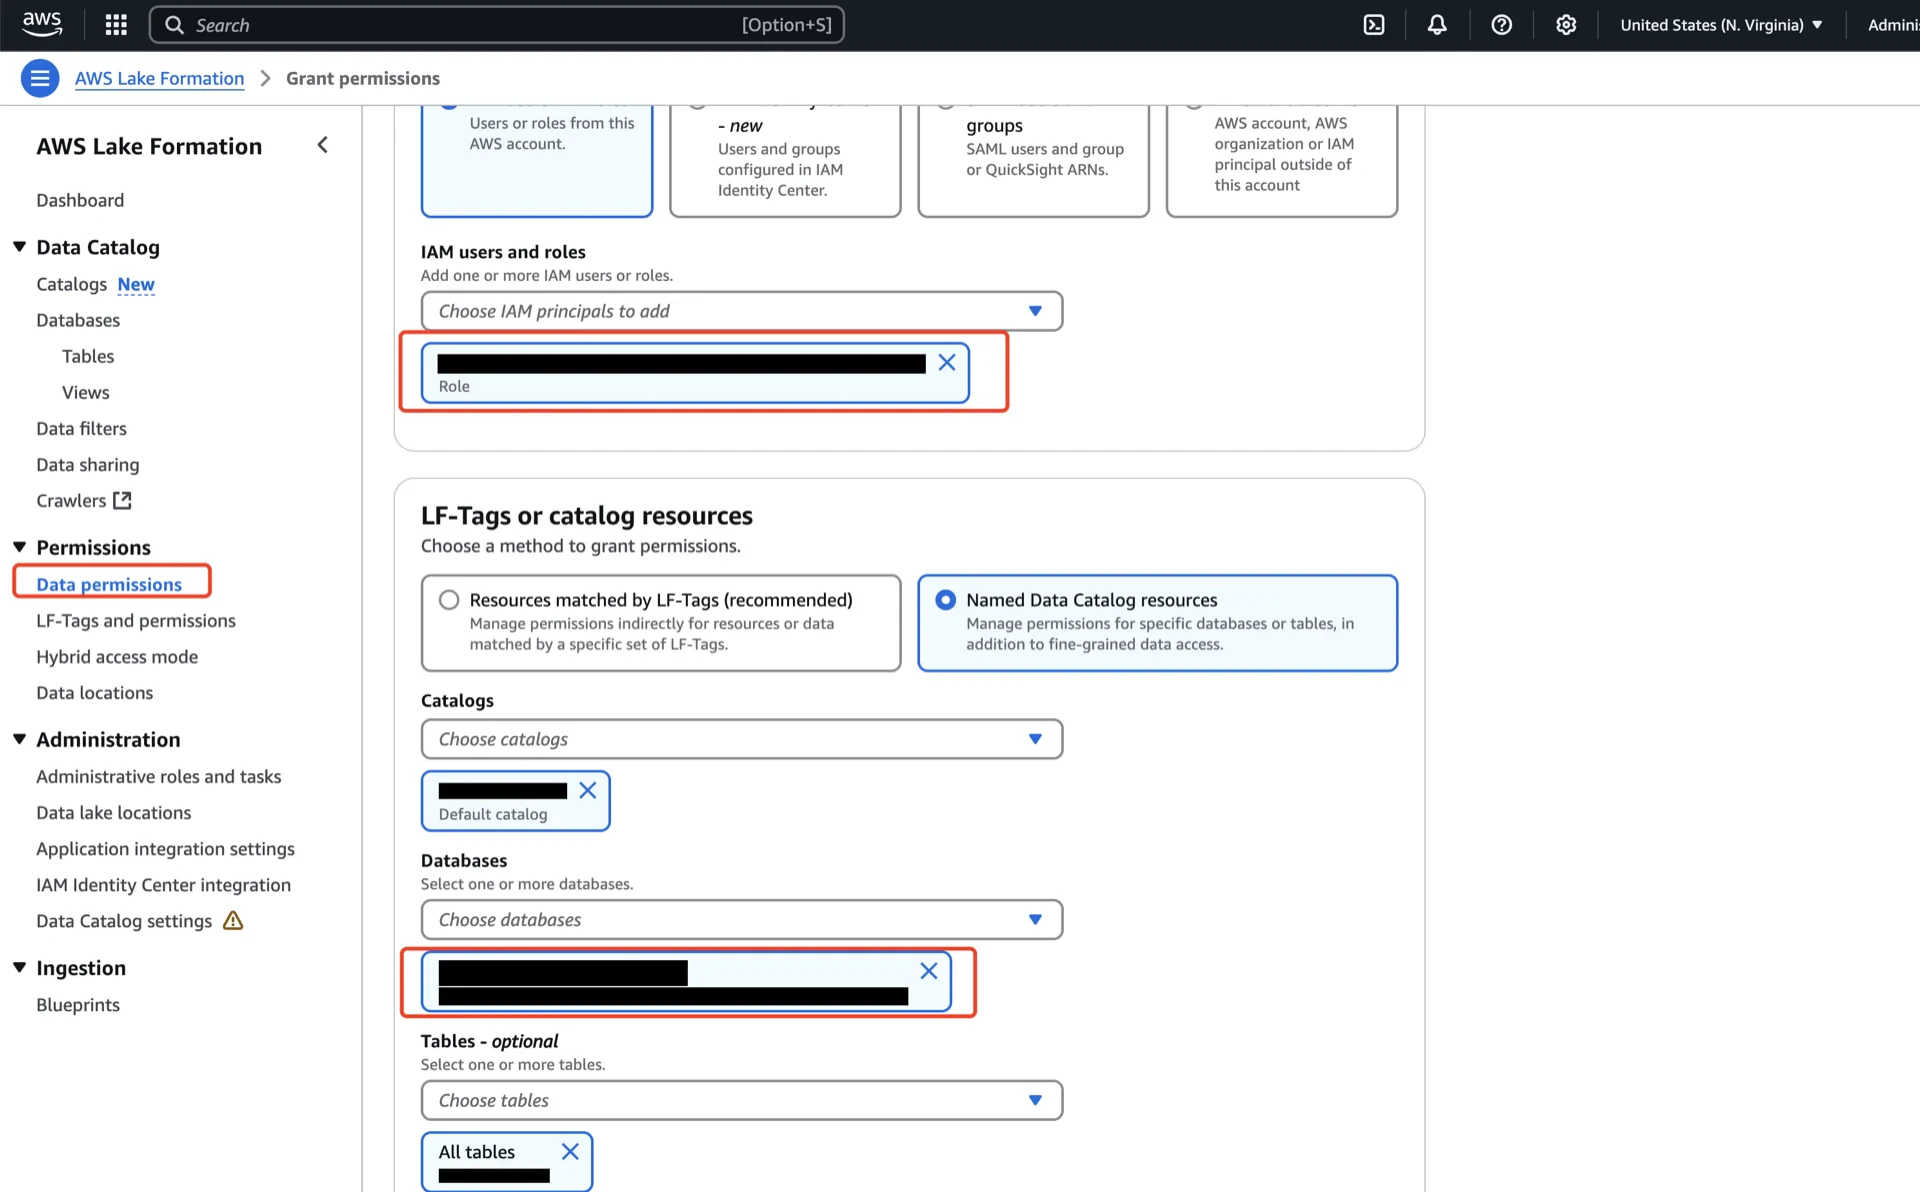Open the settings gear icon
This screenshot has width=1920, height=1192.
[x=1566, y=25]
